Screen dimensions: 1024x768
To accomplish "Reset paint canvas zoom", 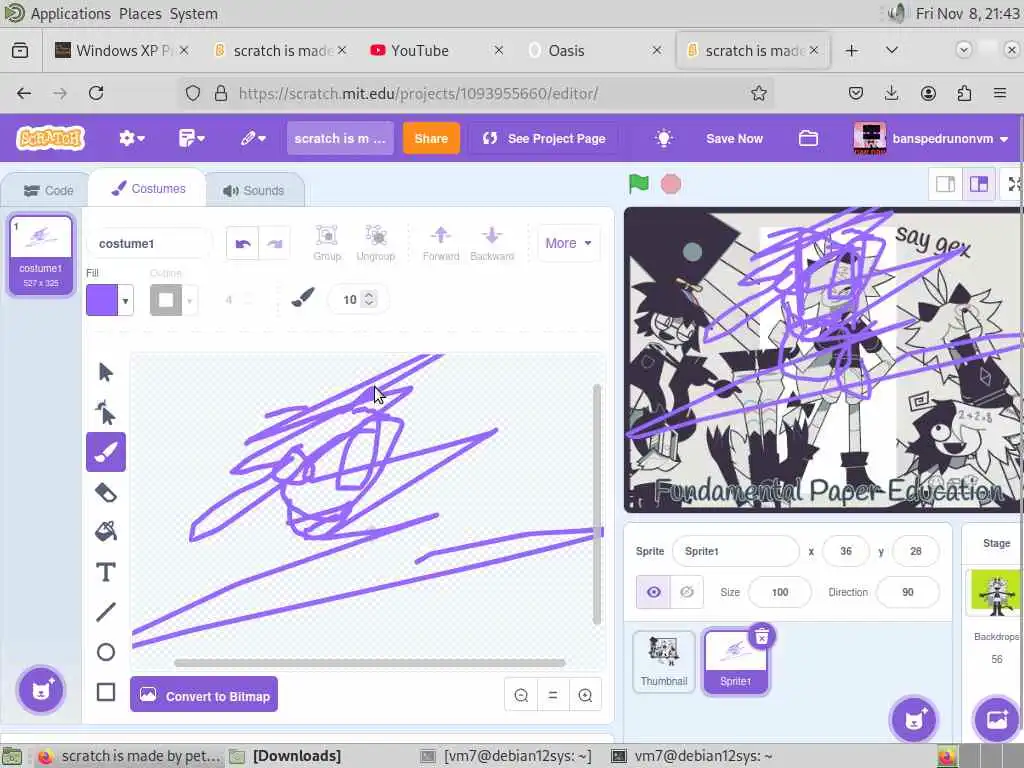I will pos(553,696).
